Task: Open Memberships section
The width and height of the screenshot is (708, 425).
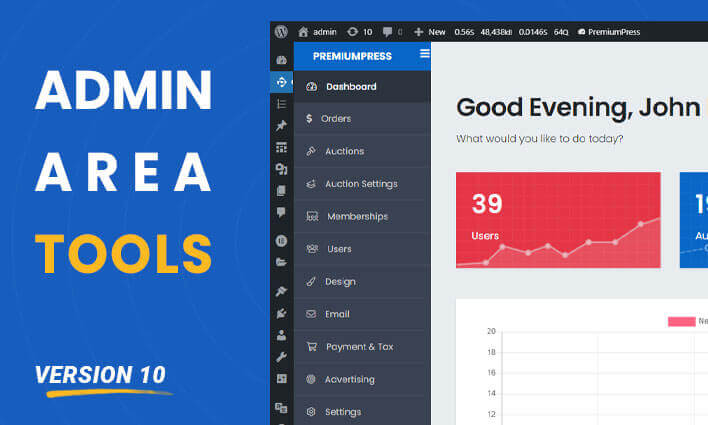Action: (x=357, y=216)
